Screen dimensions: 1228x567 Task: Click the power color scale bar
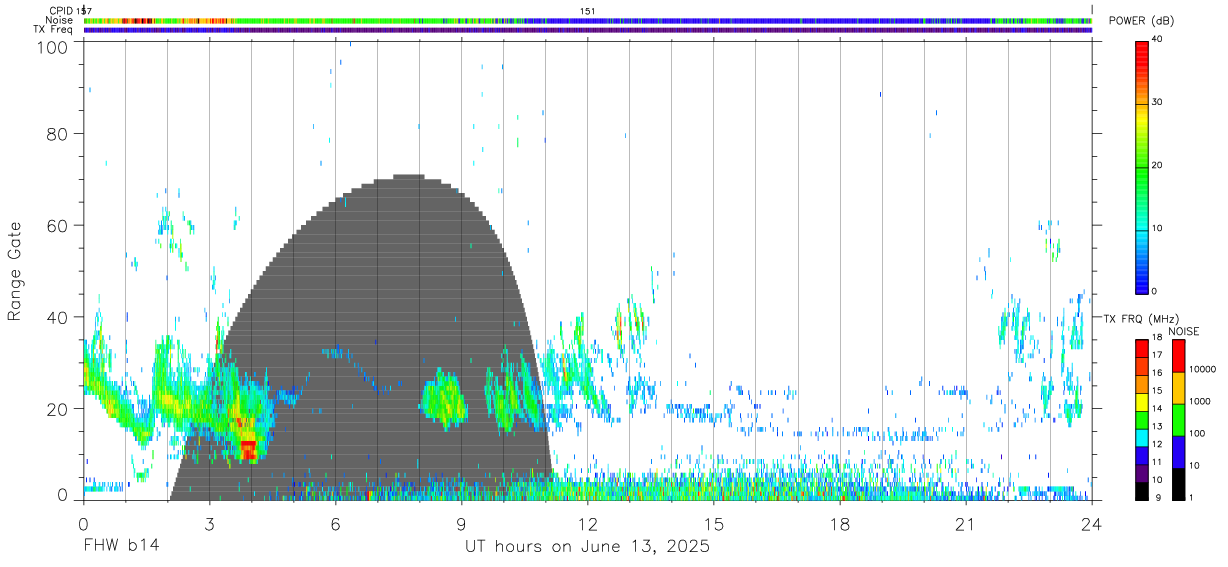(1141, 166)
